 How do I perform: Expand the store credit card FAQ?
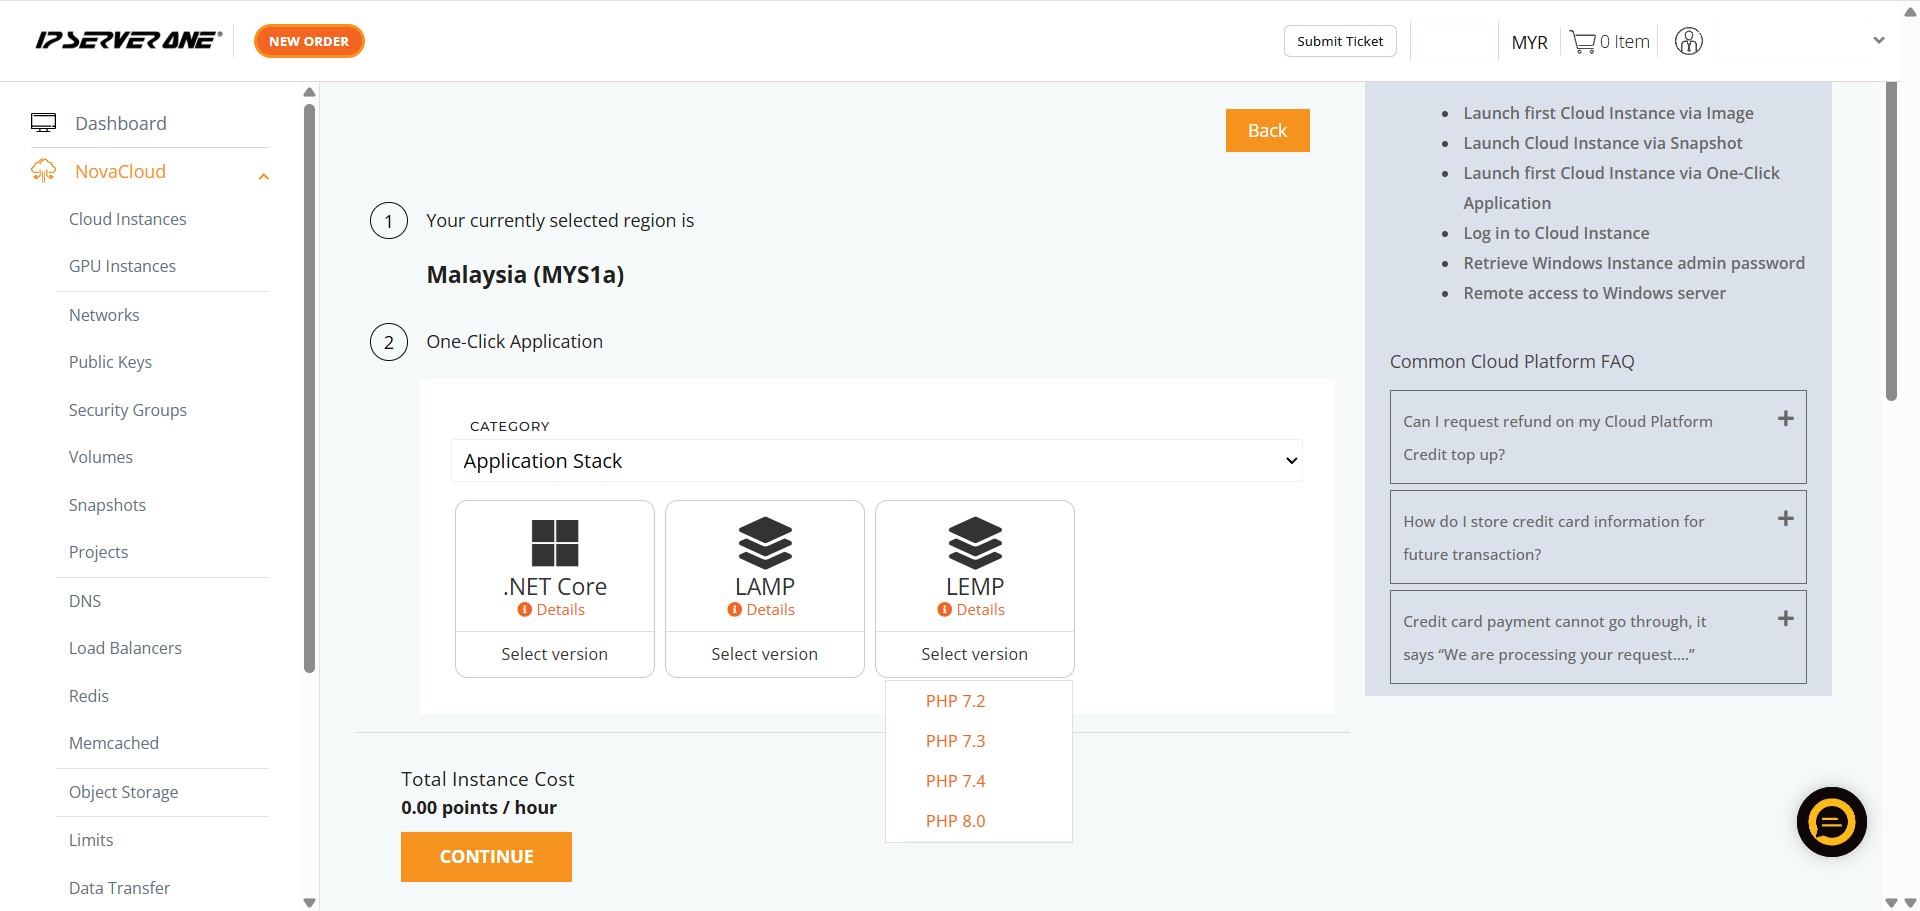coord(1785,519)
